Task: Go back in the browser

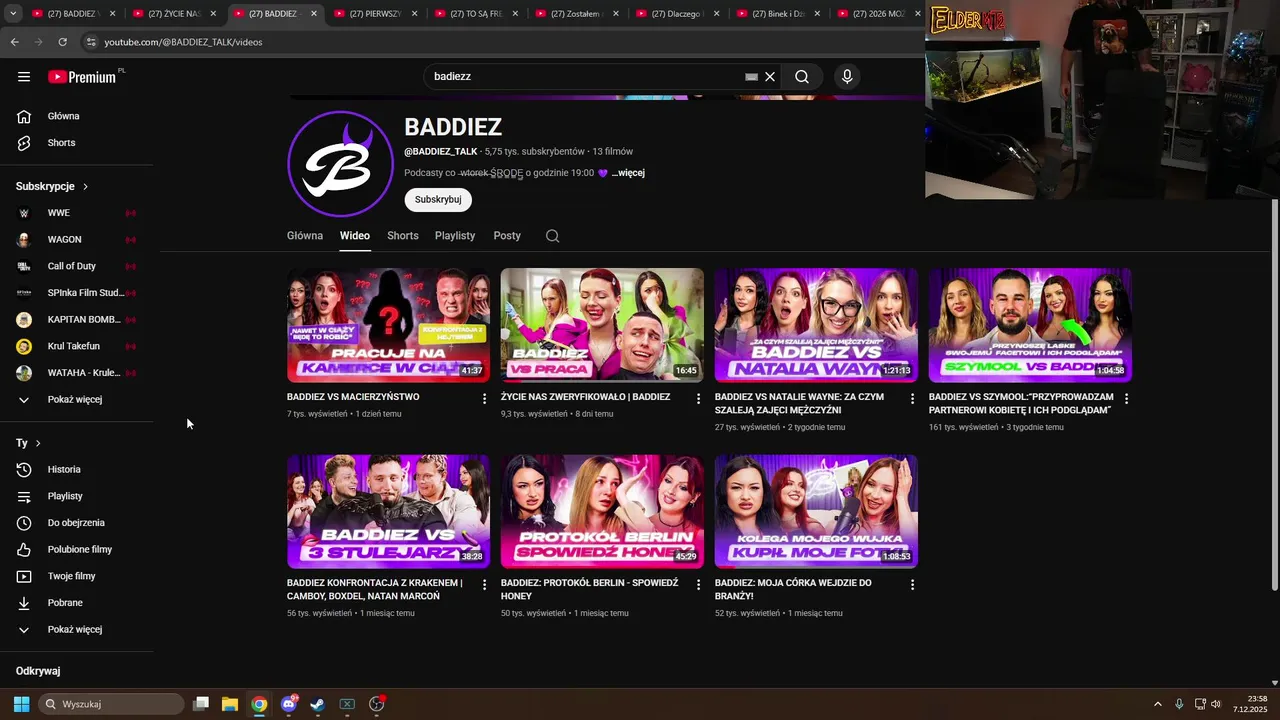Action: 15,42
